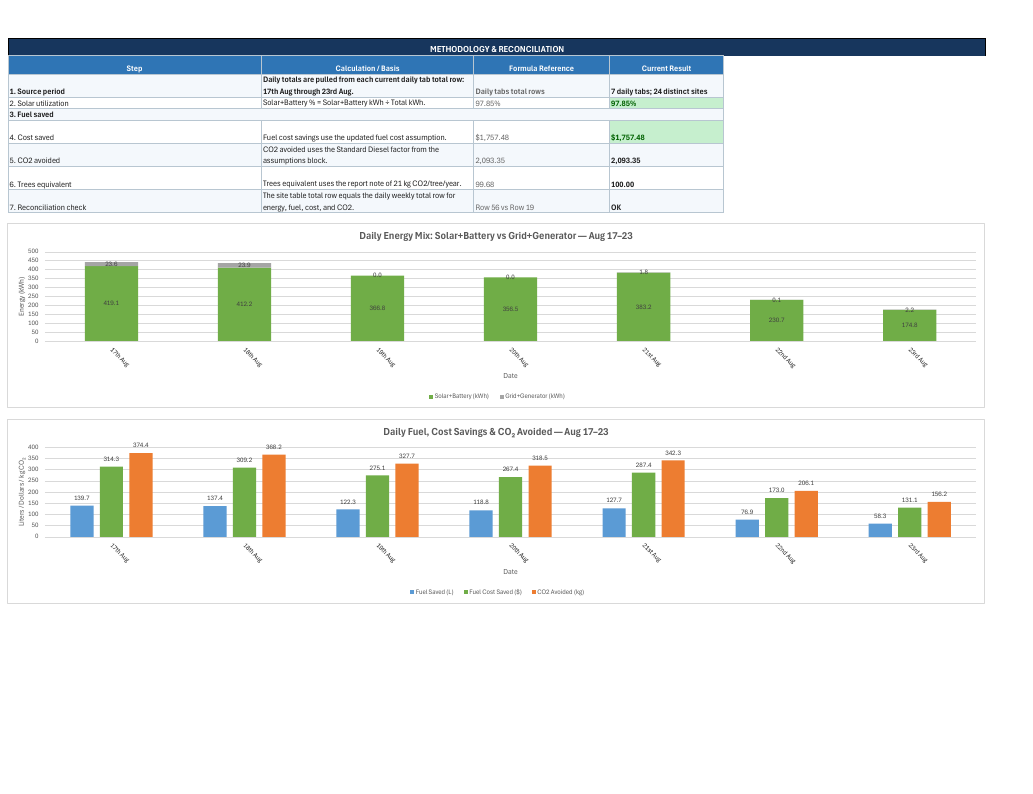Click the Fuel Cost Saved ($) legend entry

click(493, 592)
